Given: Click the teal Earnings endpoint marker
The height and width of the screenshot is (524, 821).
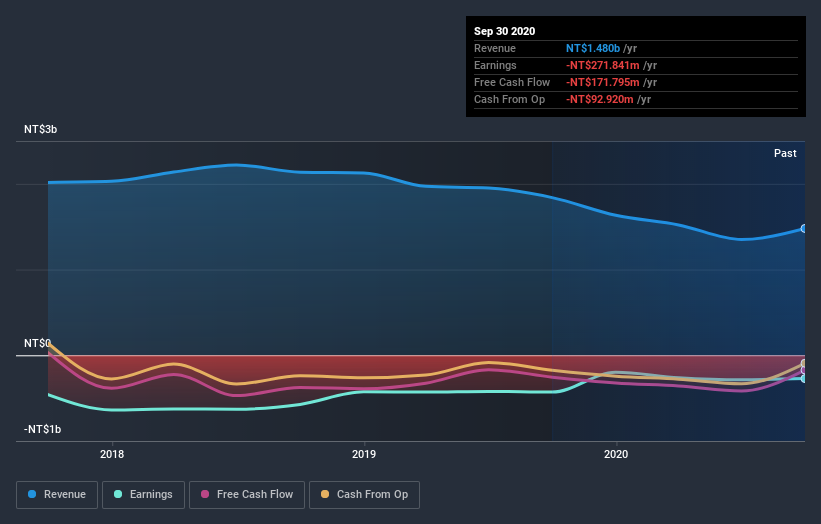Looking at the screenshot, I should (x=804, y=378).
